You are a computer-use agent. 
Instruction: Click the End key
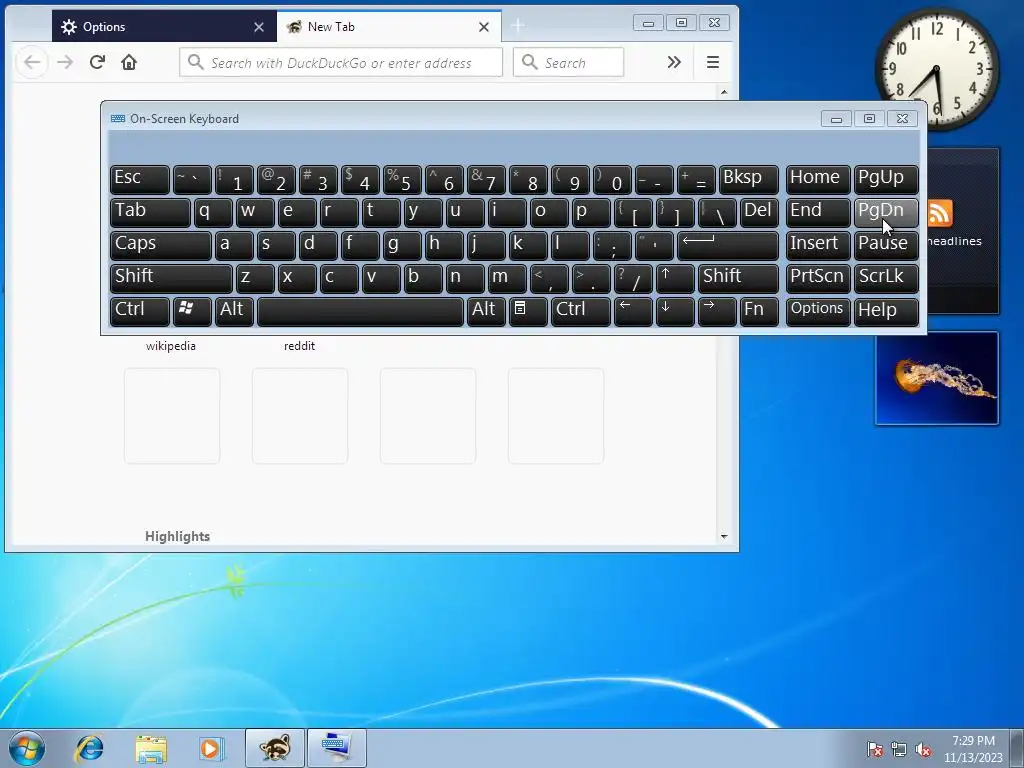(x=818, y=212)
